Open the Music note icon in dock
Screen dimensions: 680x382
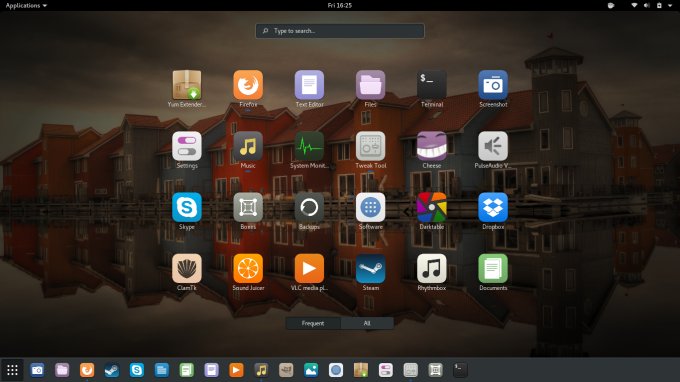(x=261, y=370)
